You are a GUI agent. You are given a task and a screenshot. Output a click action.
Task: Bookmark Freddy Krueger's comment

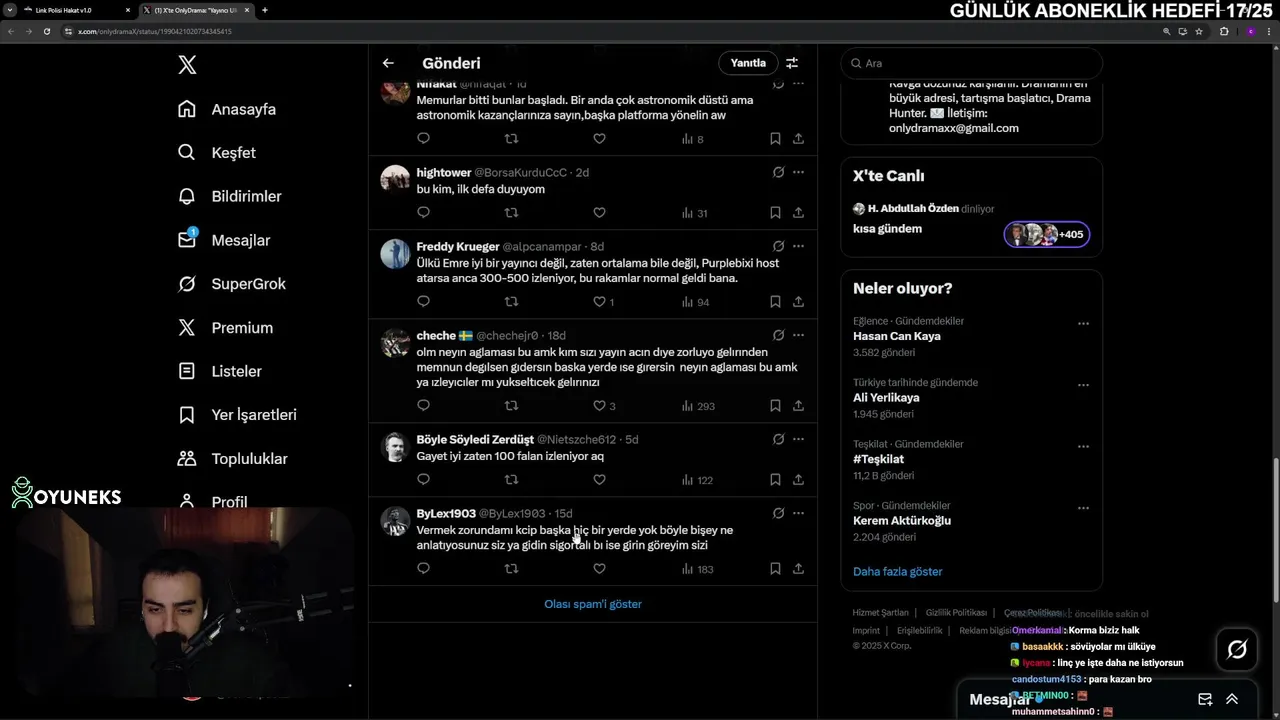[775, 301]
